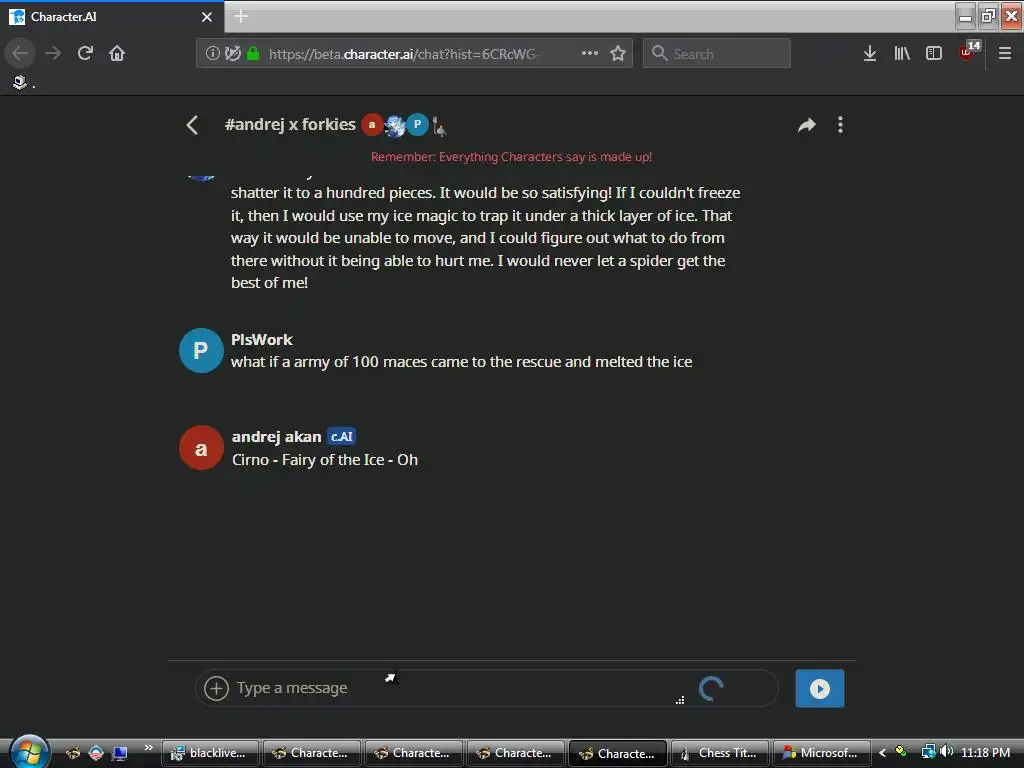
Task: Switch to the Chess Tit... taskbar window
Action: click(719, 753)
